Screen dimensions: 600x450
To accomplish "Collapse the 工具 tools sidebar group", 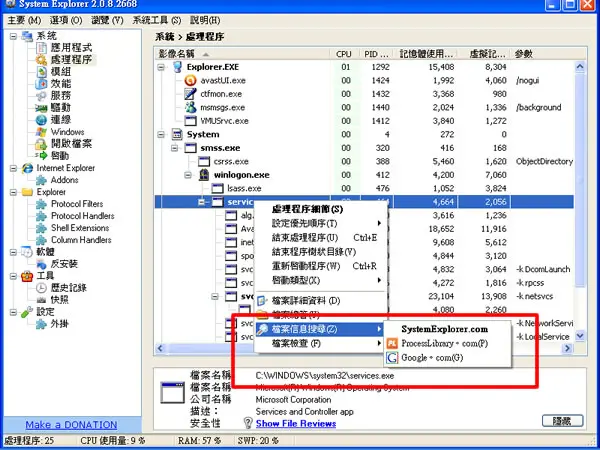I will (13, 276).
